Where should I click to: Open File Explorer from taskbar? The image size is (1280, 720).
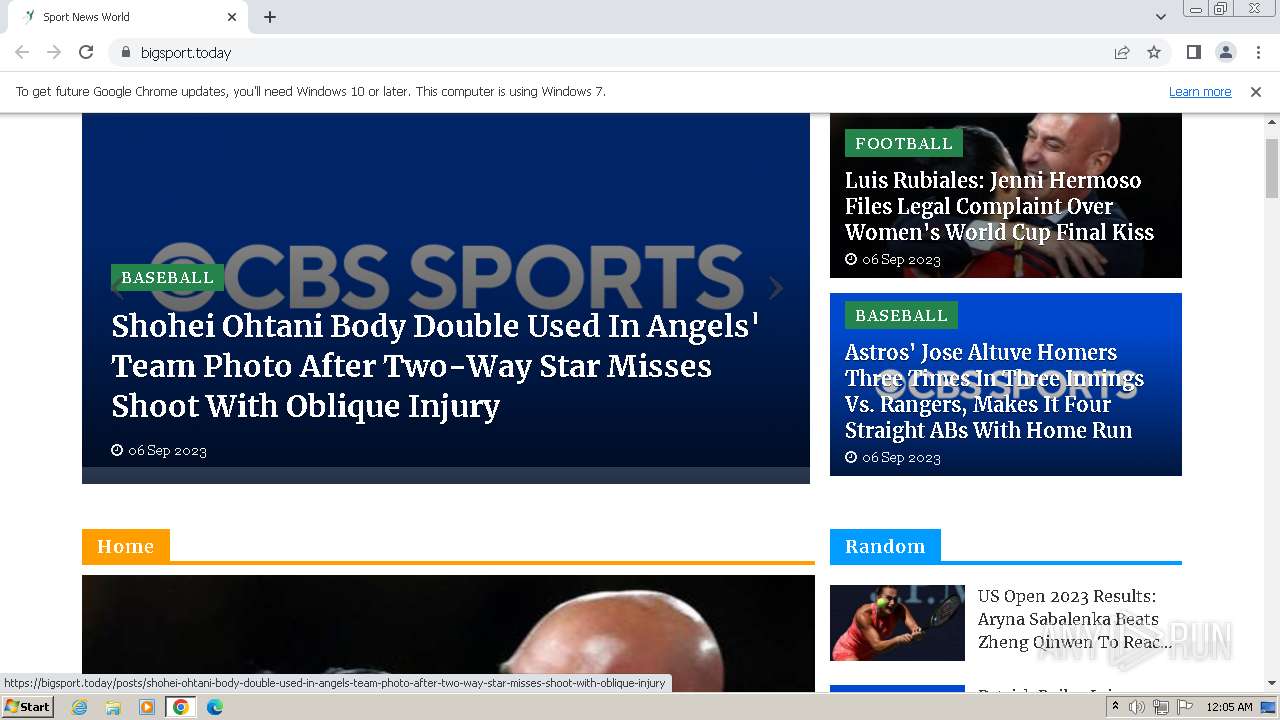pyautogui.click(x=113, y=707)
